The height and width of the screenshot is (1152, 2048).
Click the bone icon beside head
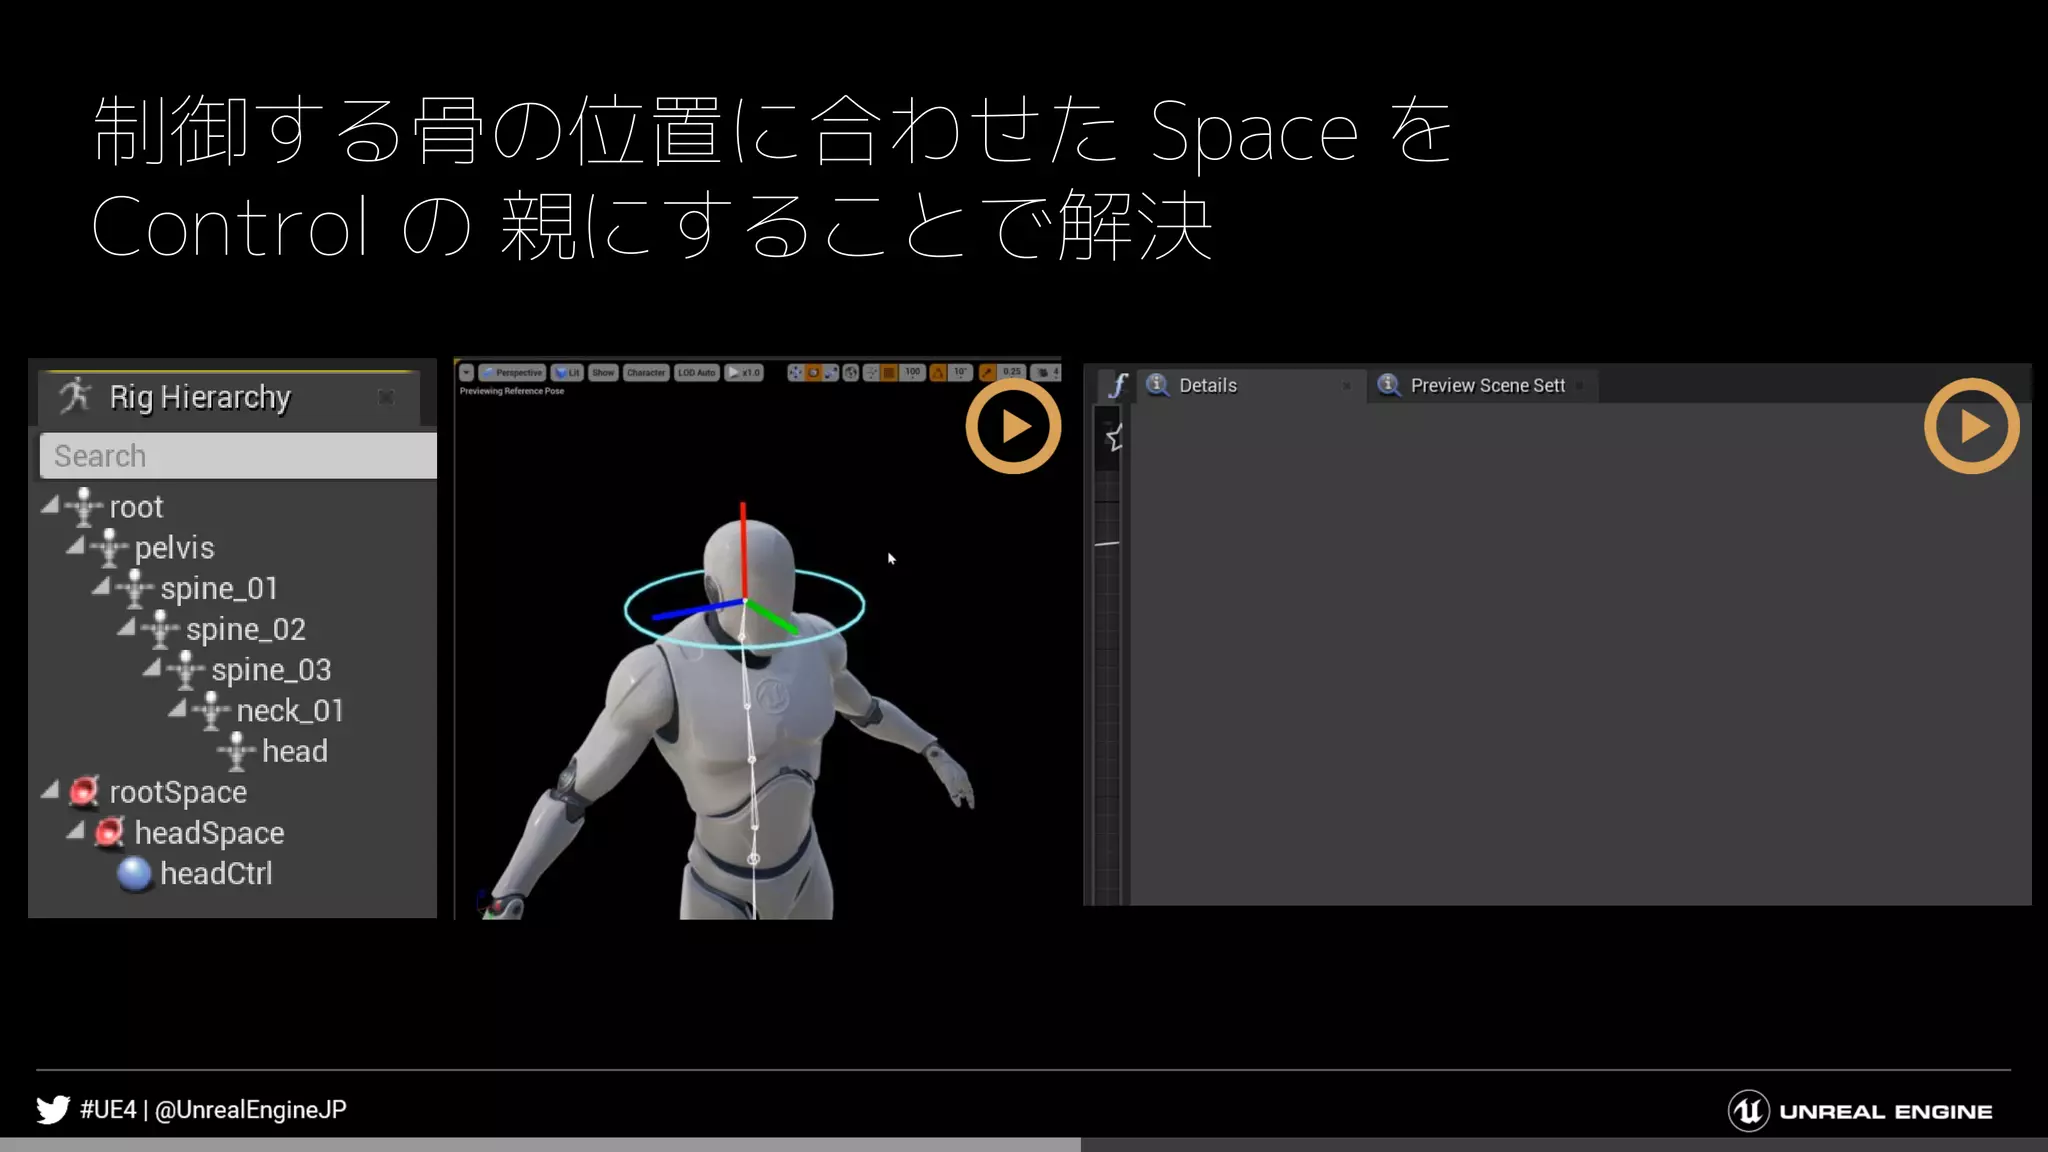coord(237,752)
